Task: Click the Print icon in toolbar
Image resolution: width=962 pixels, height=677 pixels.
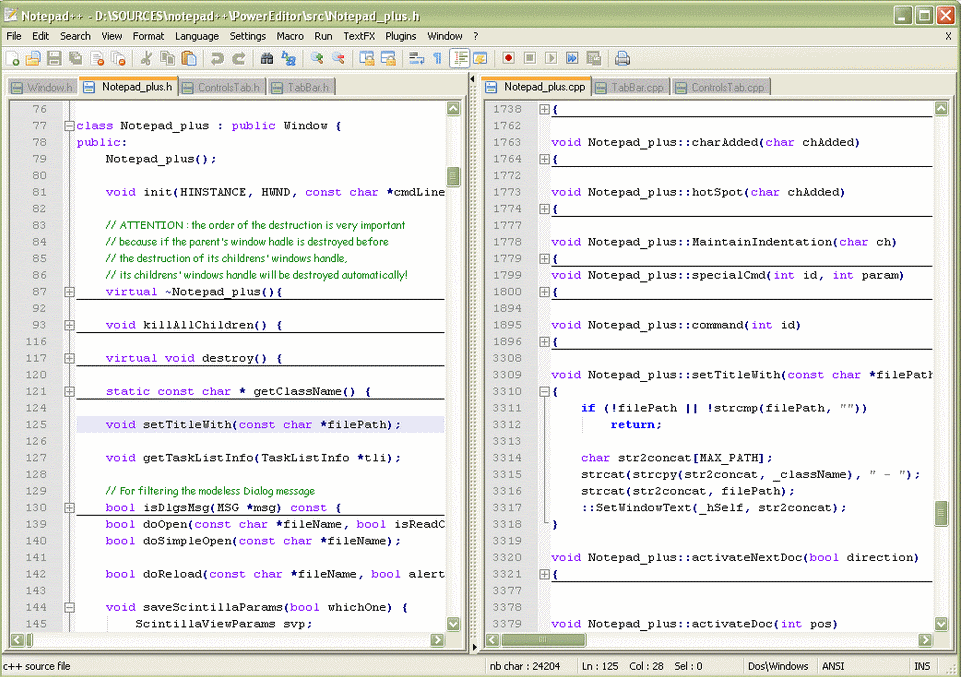Action: [x=622, y=59]
